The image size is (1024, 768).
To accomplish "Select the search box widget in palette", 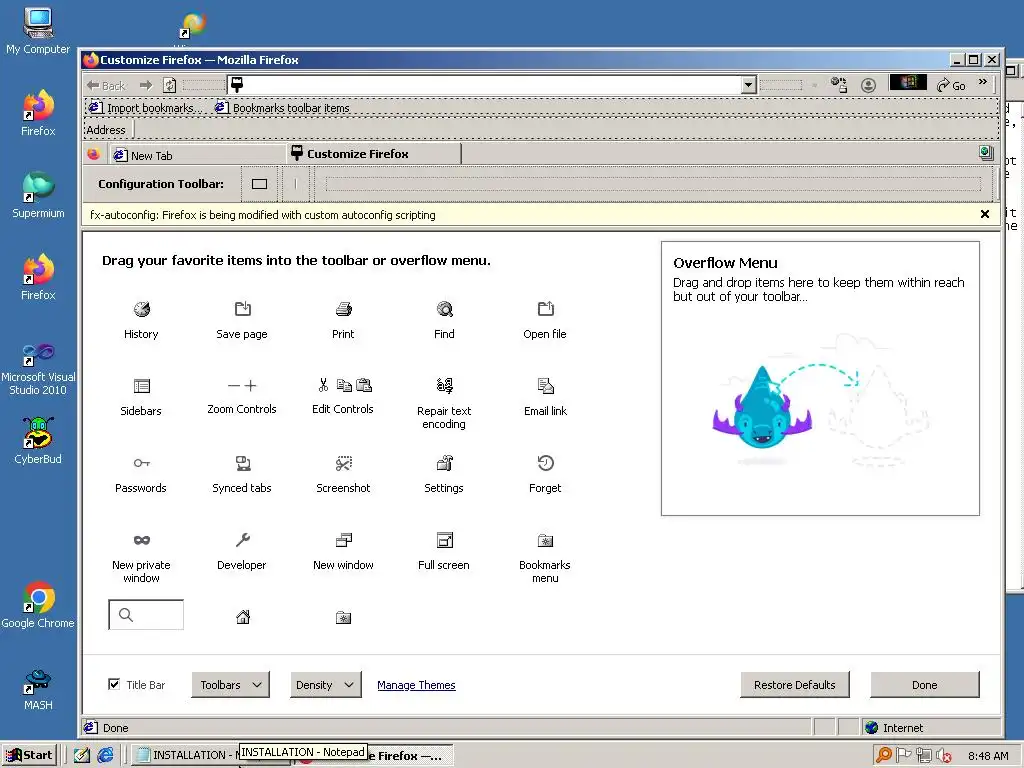I will (146, 615).
